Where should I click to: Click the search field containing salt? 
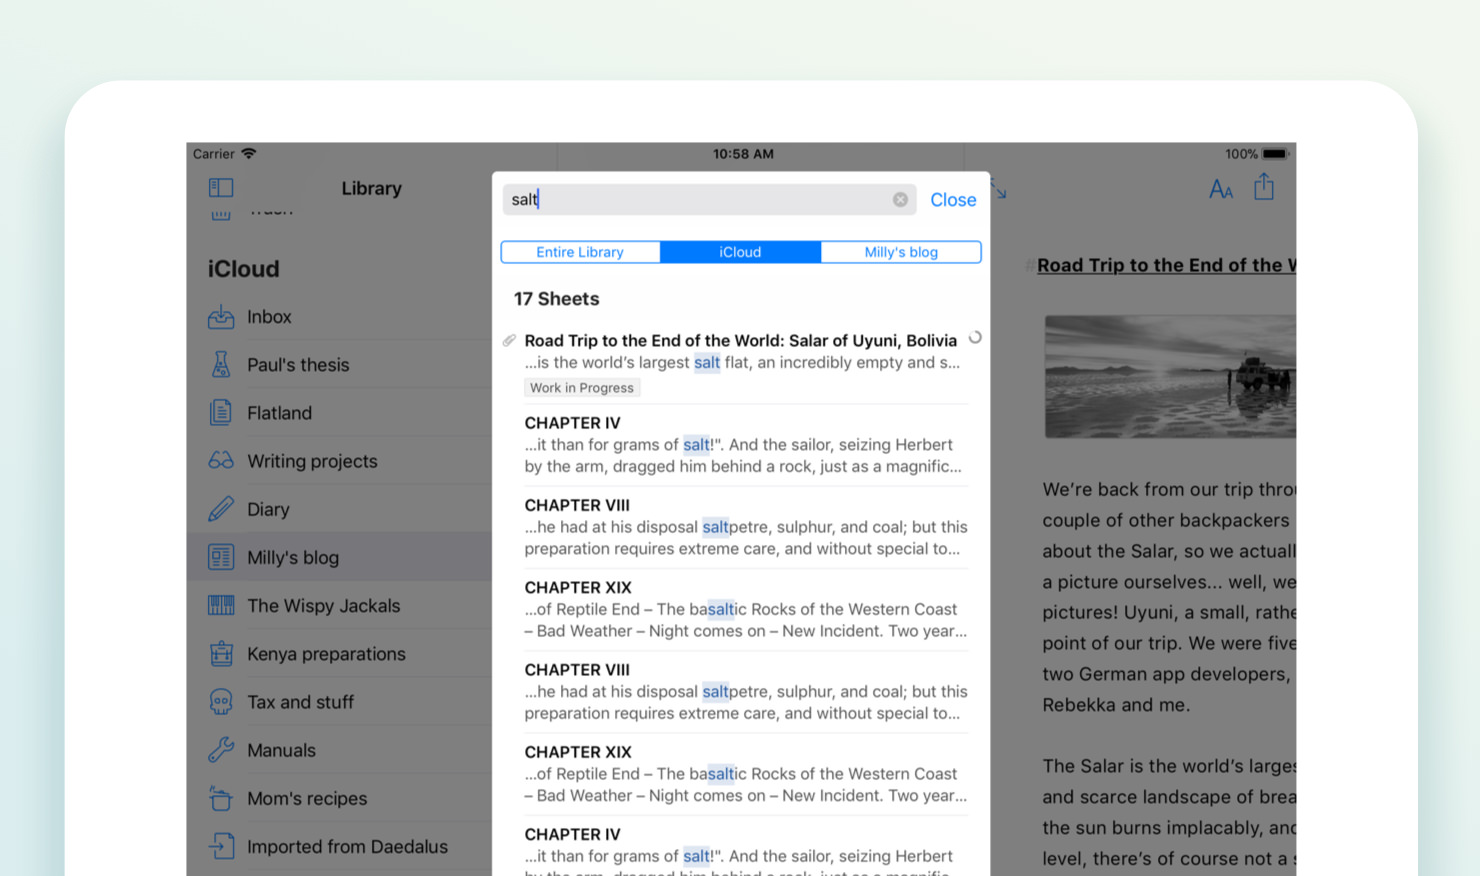(709, 200)
